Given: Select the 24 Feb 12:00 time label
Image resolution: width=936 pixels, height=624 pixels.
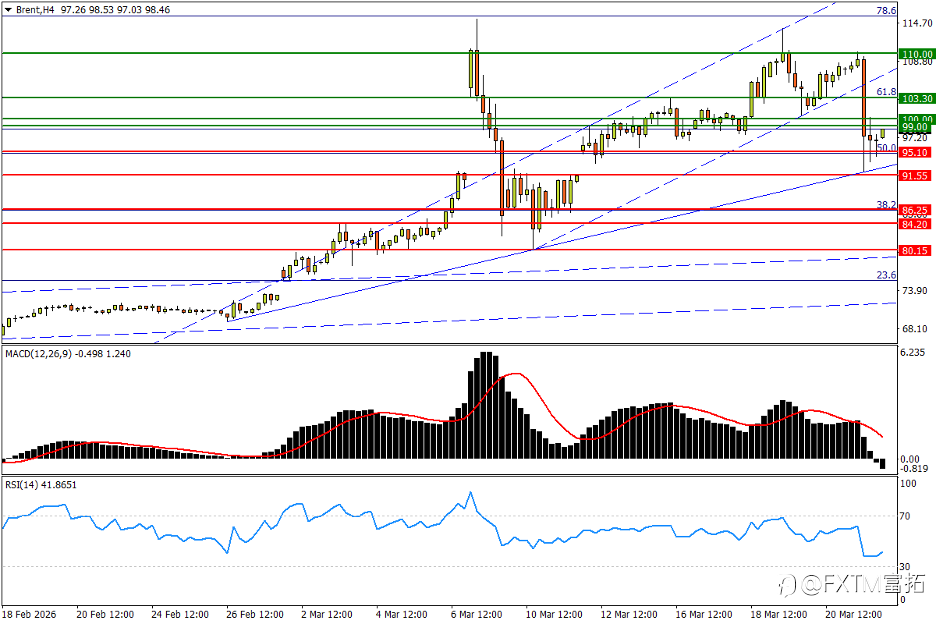Looking at the screenshot, I should [x=180, y=614].
